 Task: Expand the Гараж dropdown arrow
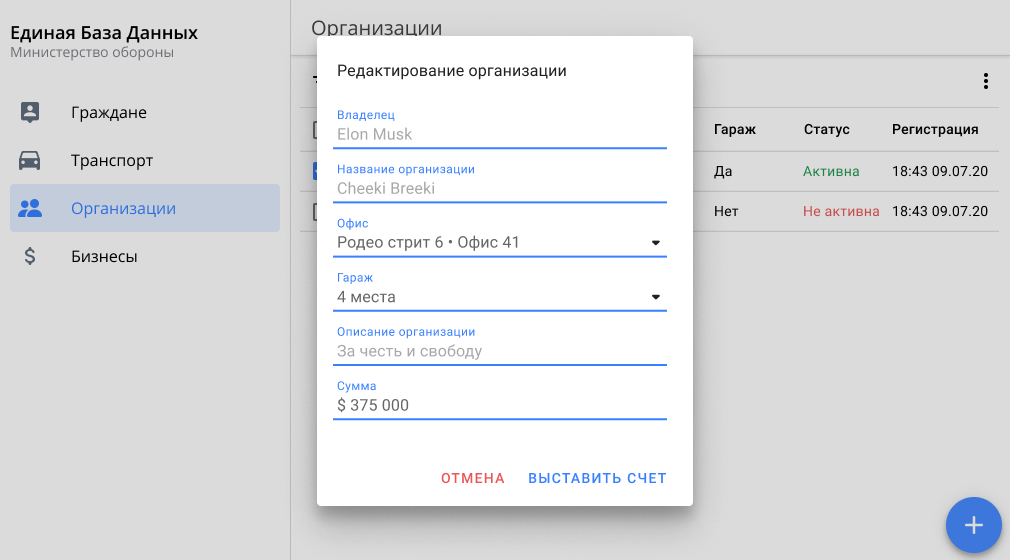[656, 297]
